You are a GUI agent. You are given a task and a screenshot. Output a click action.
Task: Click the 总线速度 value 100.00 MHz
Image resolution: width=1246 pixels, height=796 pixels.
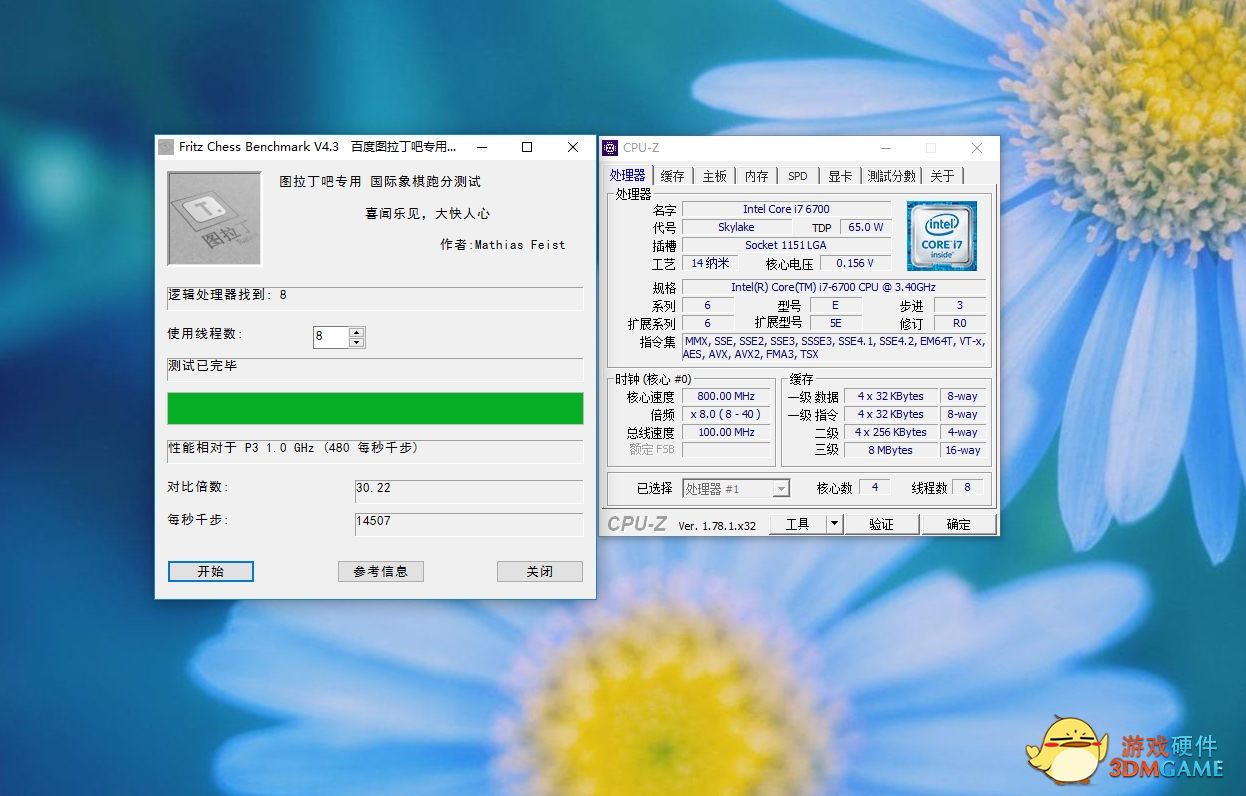(x=727, y=432)
